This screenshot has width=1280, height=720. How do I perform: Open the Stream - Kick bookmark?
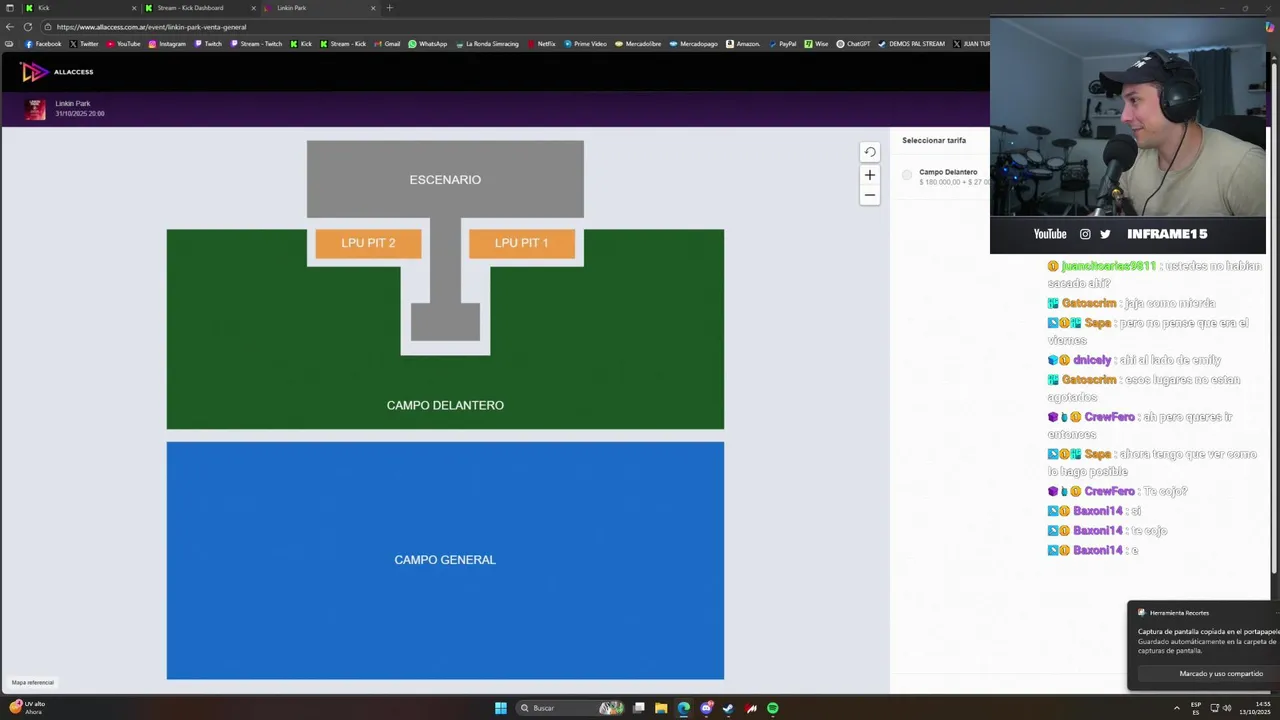tap(343, 44)
